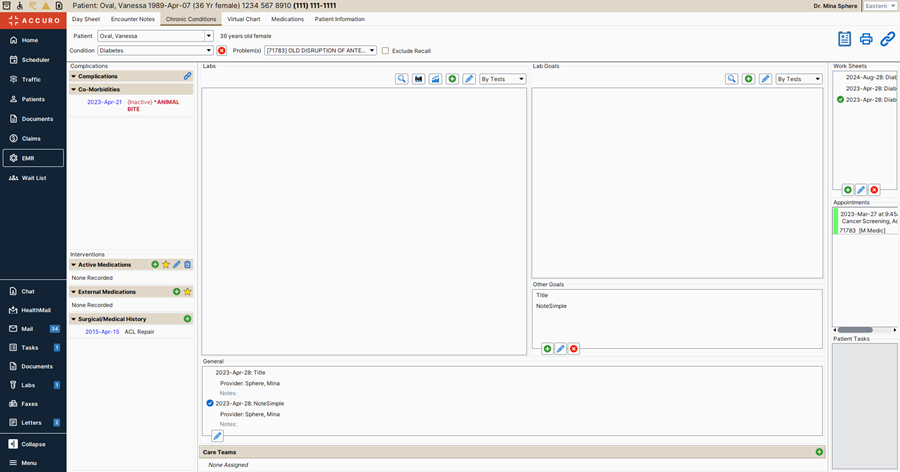Open the 2015-Apr-15 ACL Repair entry
The width and height of the screenshot is (900, 472).
tap(118, 331)
